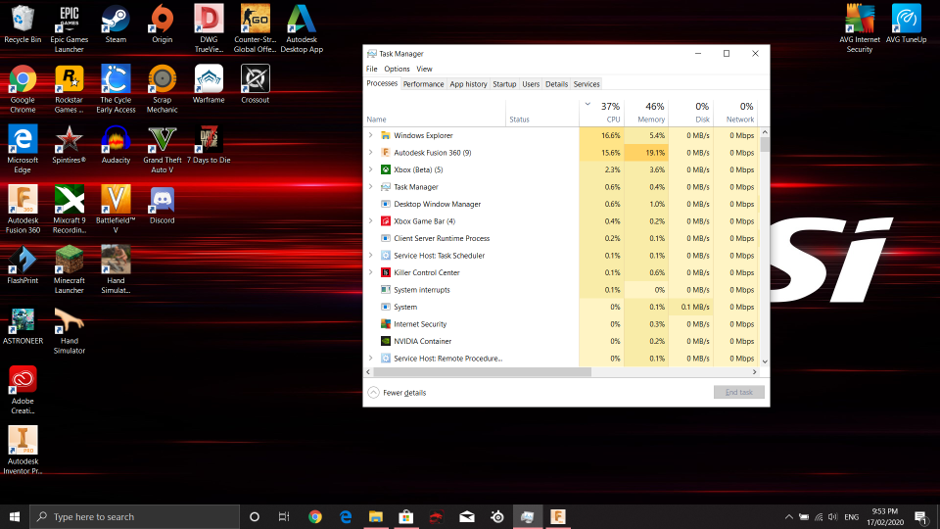940x529 pixels.
Task: Click the vertical scrollbar down arrow
Action: tap(765, 362)
